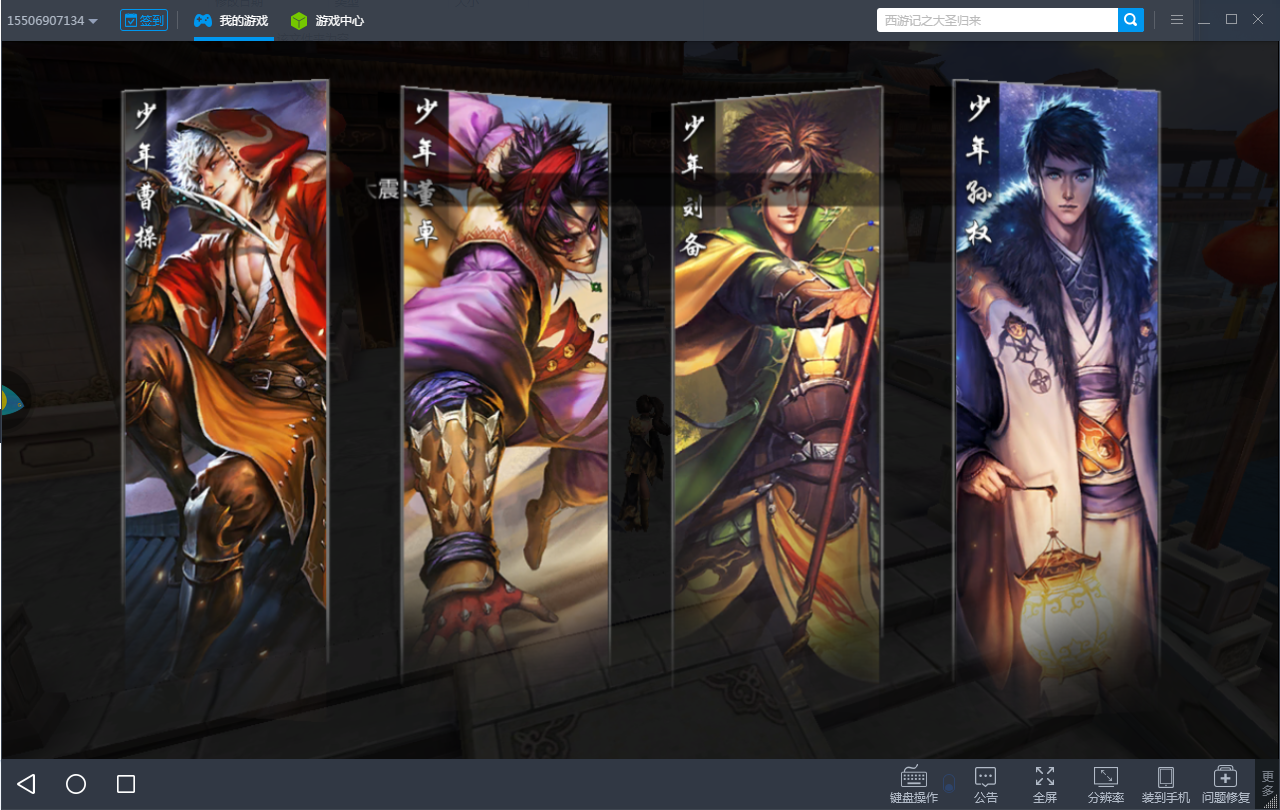Expand the 更多 more options
This screenshot has width=1280, height=810.
[x=1268, y=784]
